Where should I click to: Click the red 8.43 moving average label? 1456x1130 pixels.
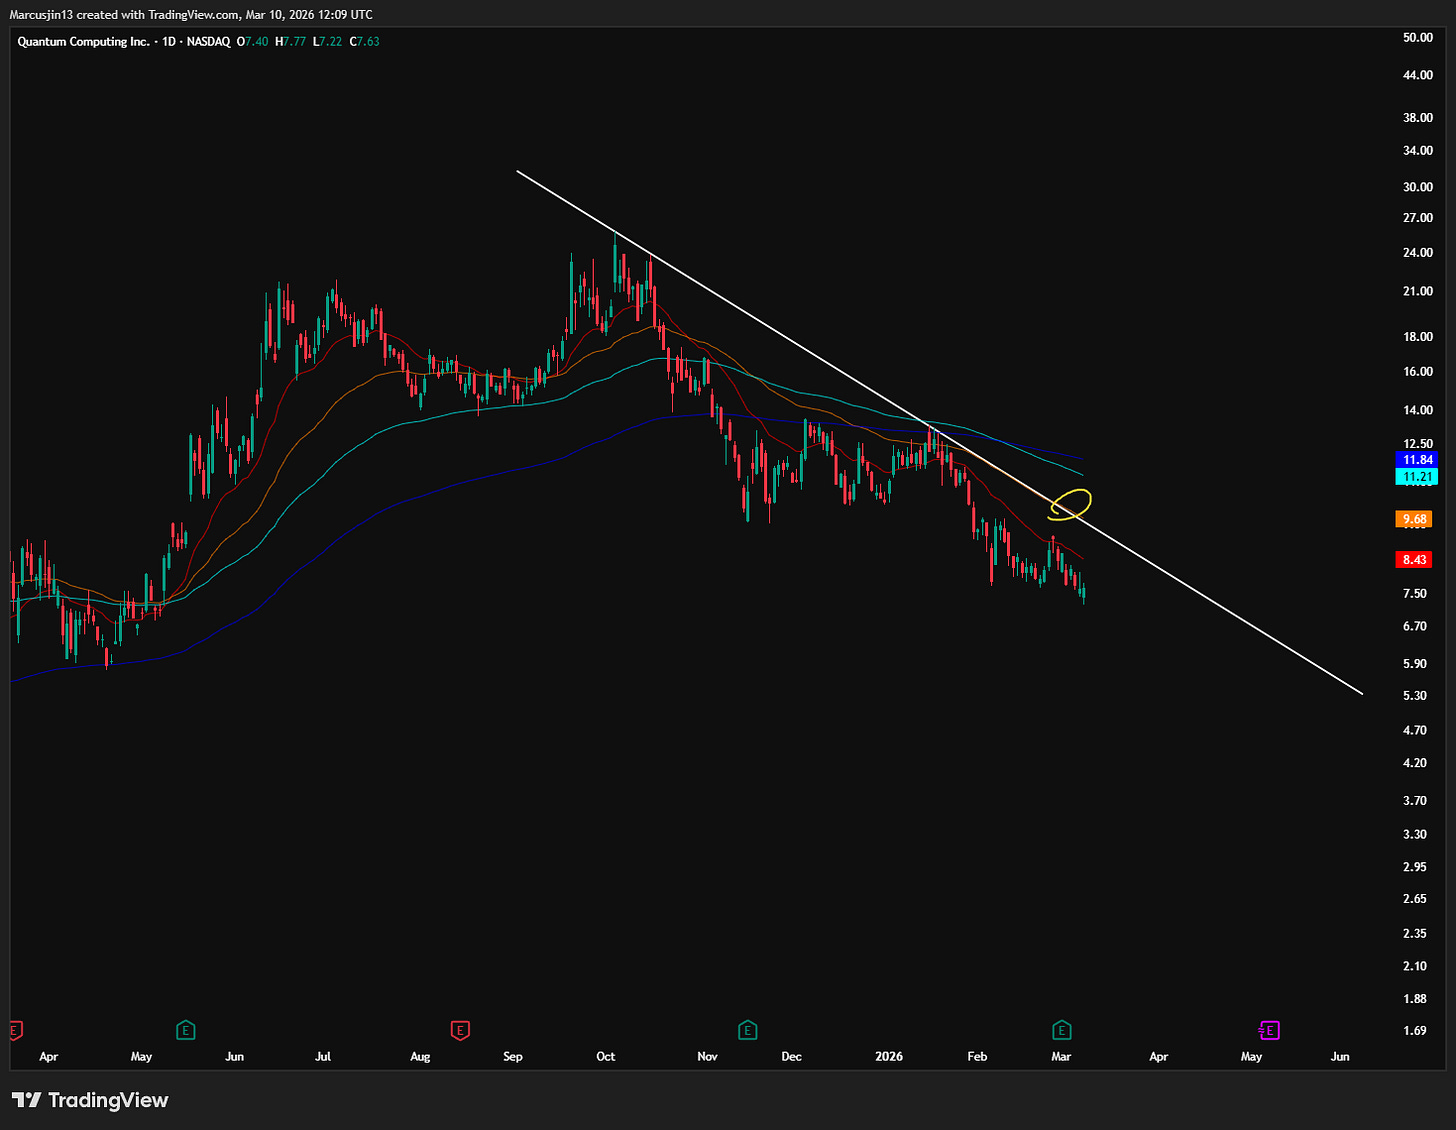1414,560
